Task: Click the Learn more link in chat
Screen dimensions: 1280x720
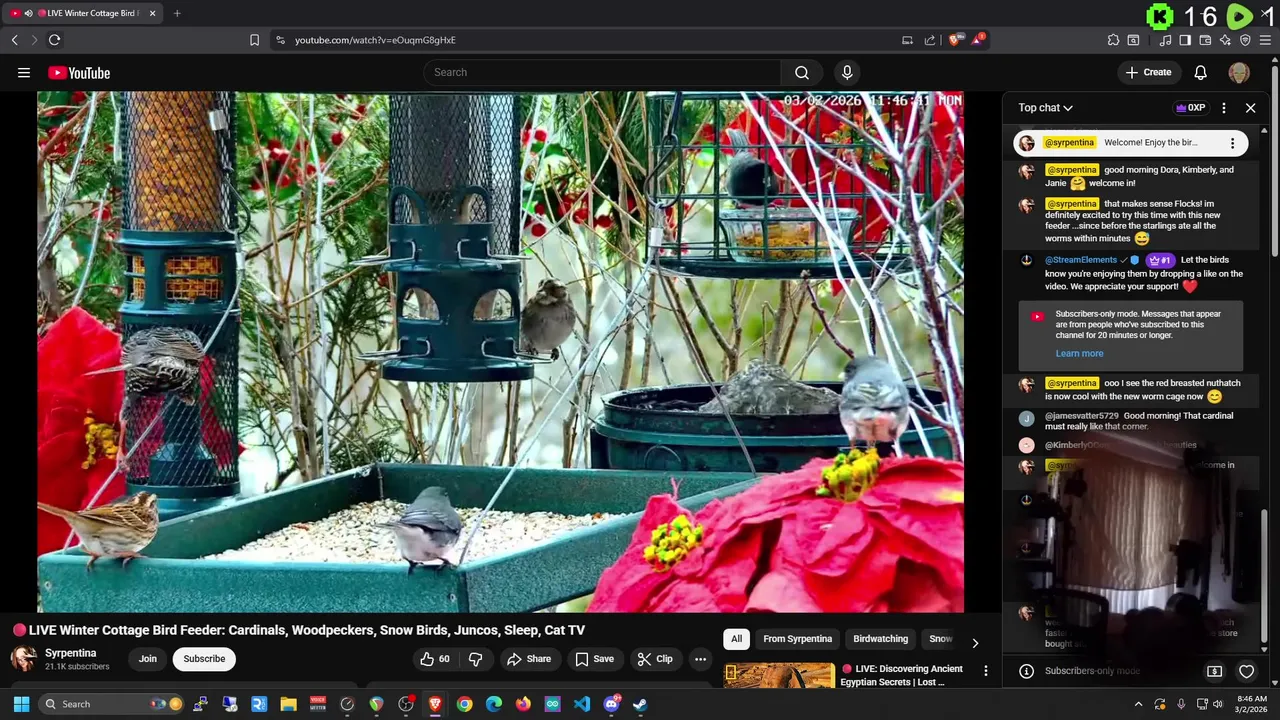Action: click(1079, 353)
